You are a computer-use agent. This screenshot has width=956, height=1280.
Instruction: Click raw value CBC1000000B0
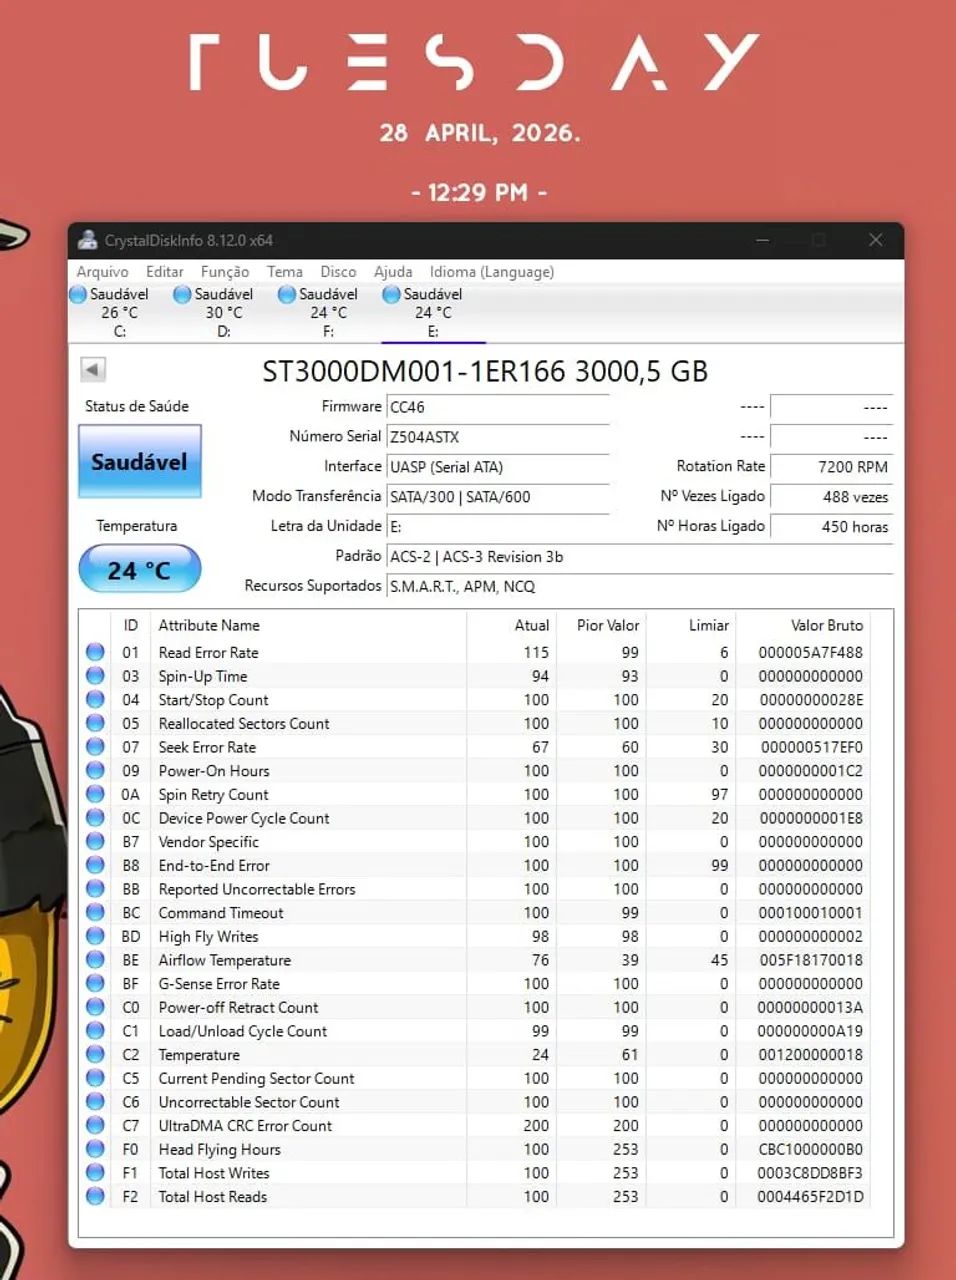pyautogui.click(x=810, y=1149)
